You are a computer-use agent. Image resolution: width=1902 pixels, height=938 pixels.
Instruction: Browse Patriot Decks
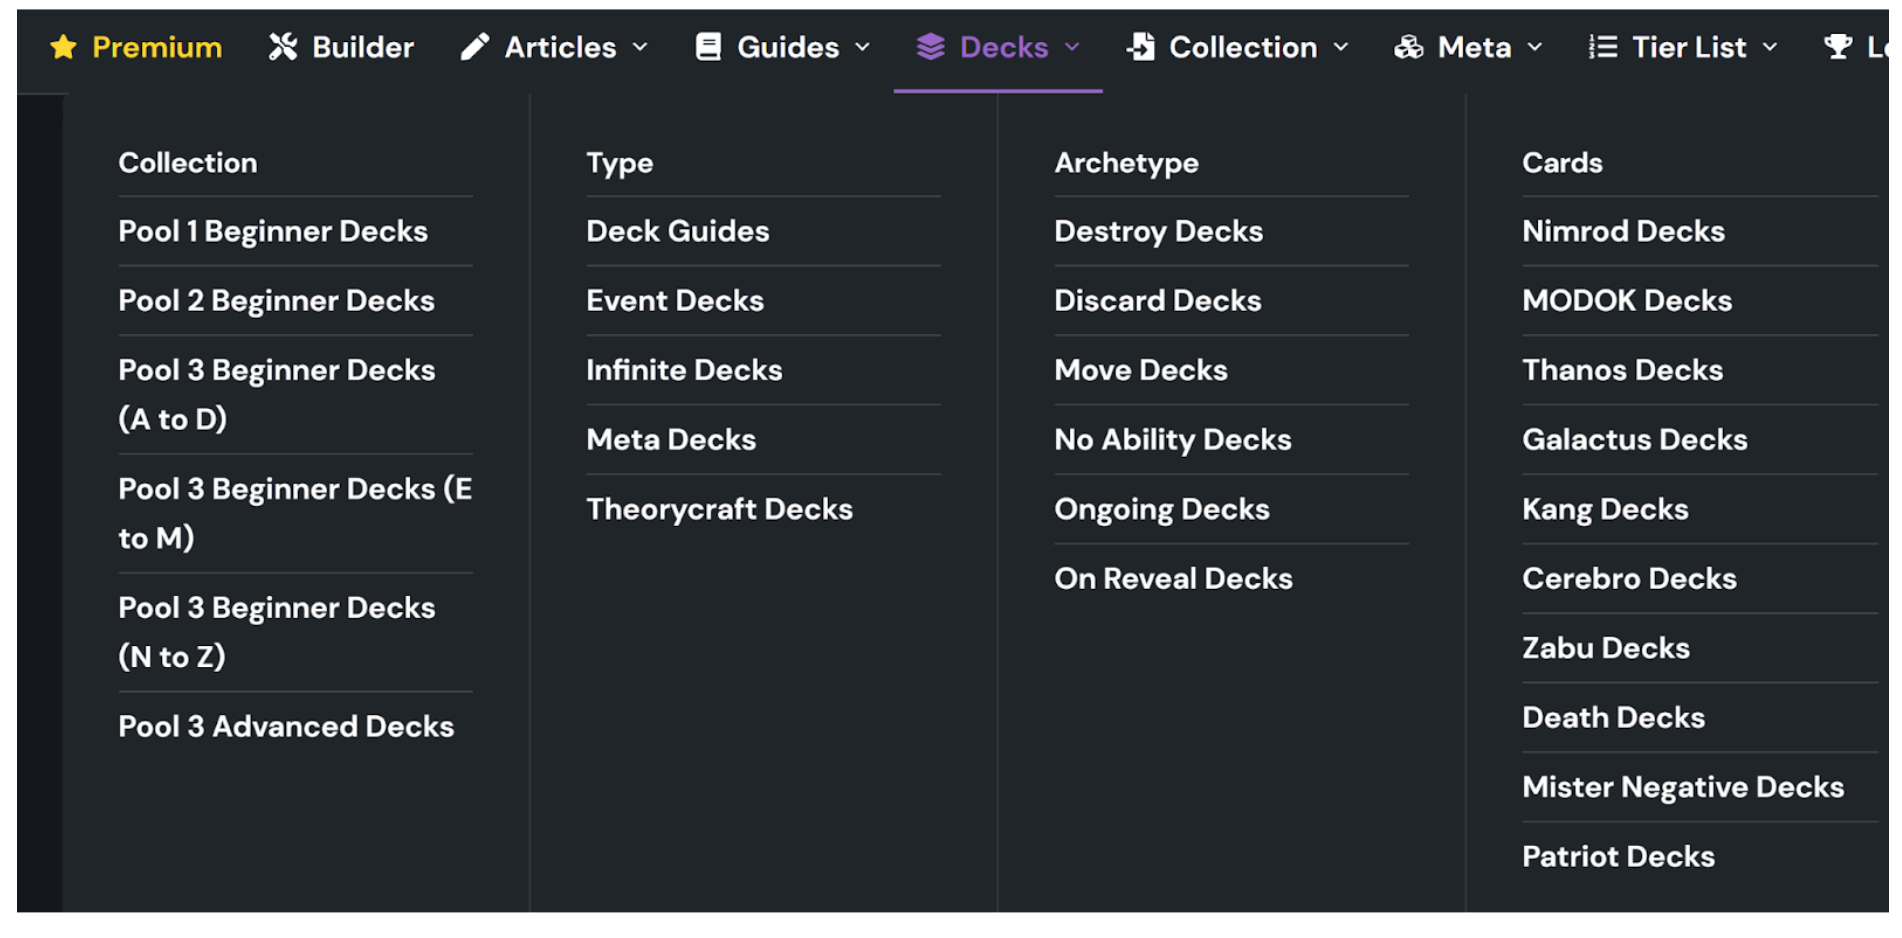pyautogui.click(x=1618, y=856)
